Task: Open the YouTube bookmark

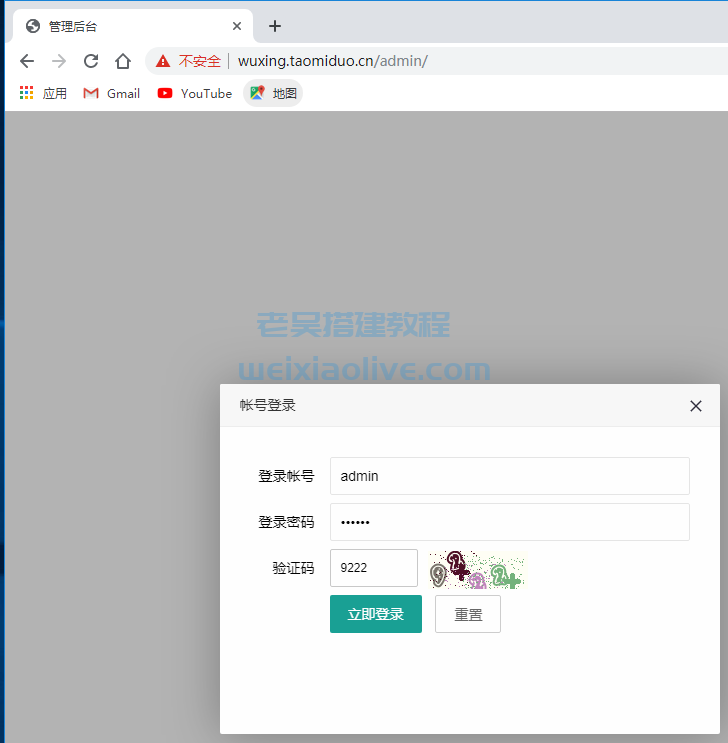Action: [195, 93]
